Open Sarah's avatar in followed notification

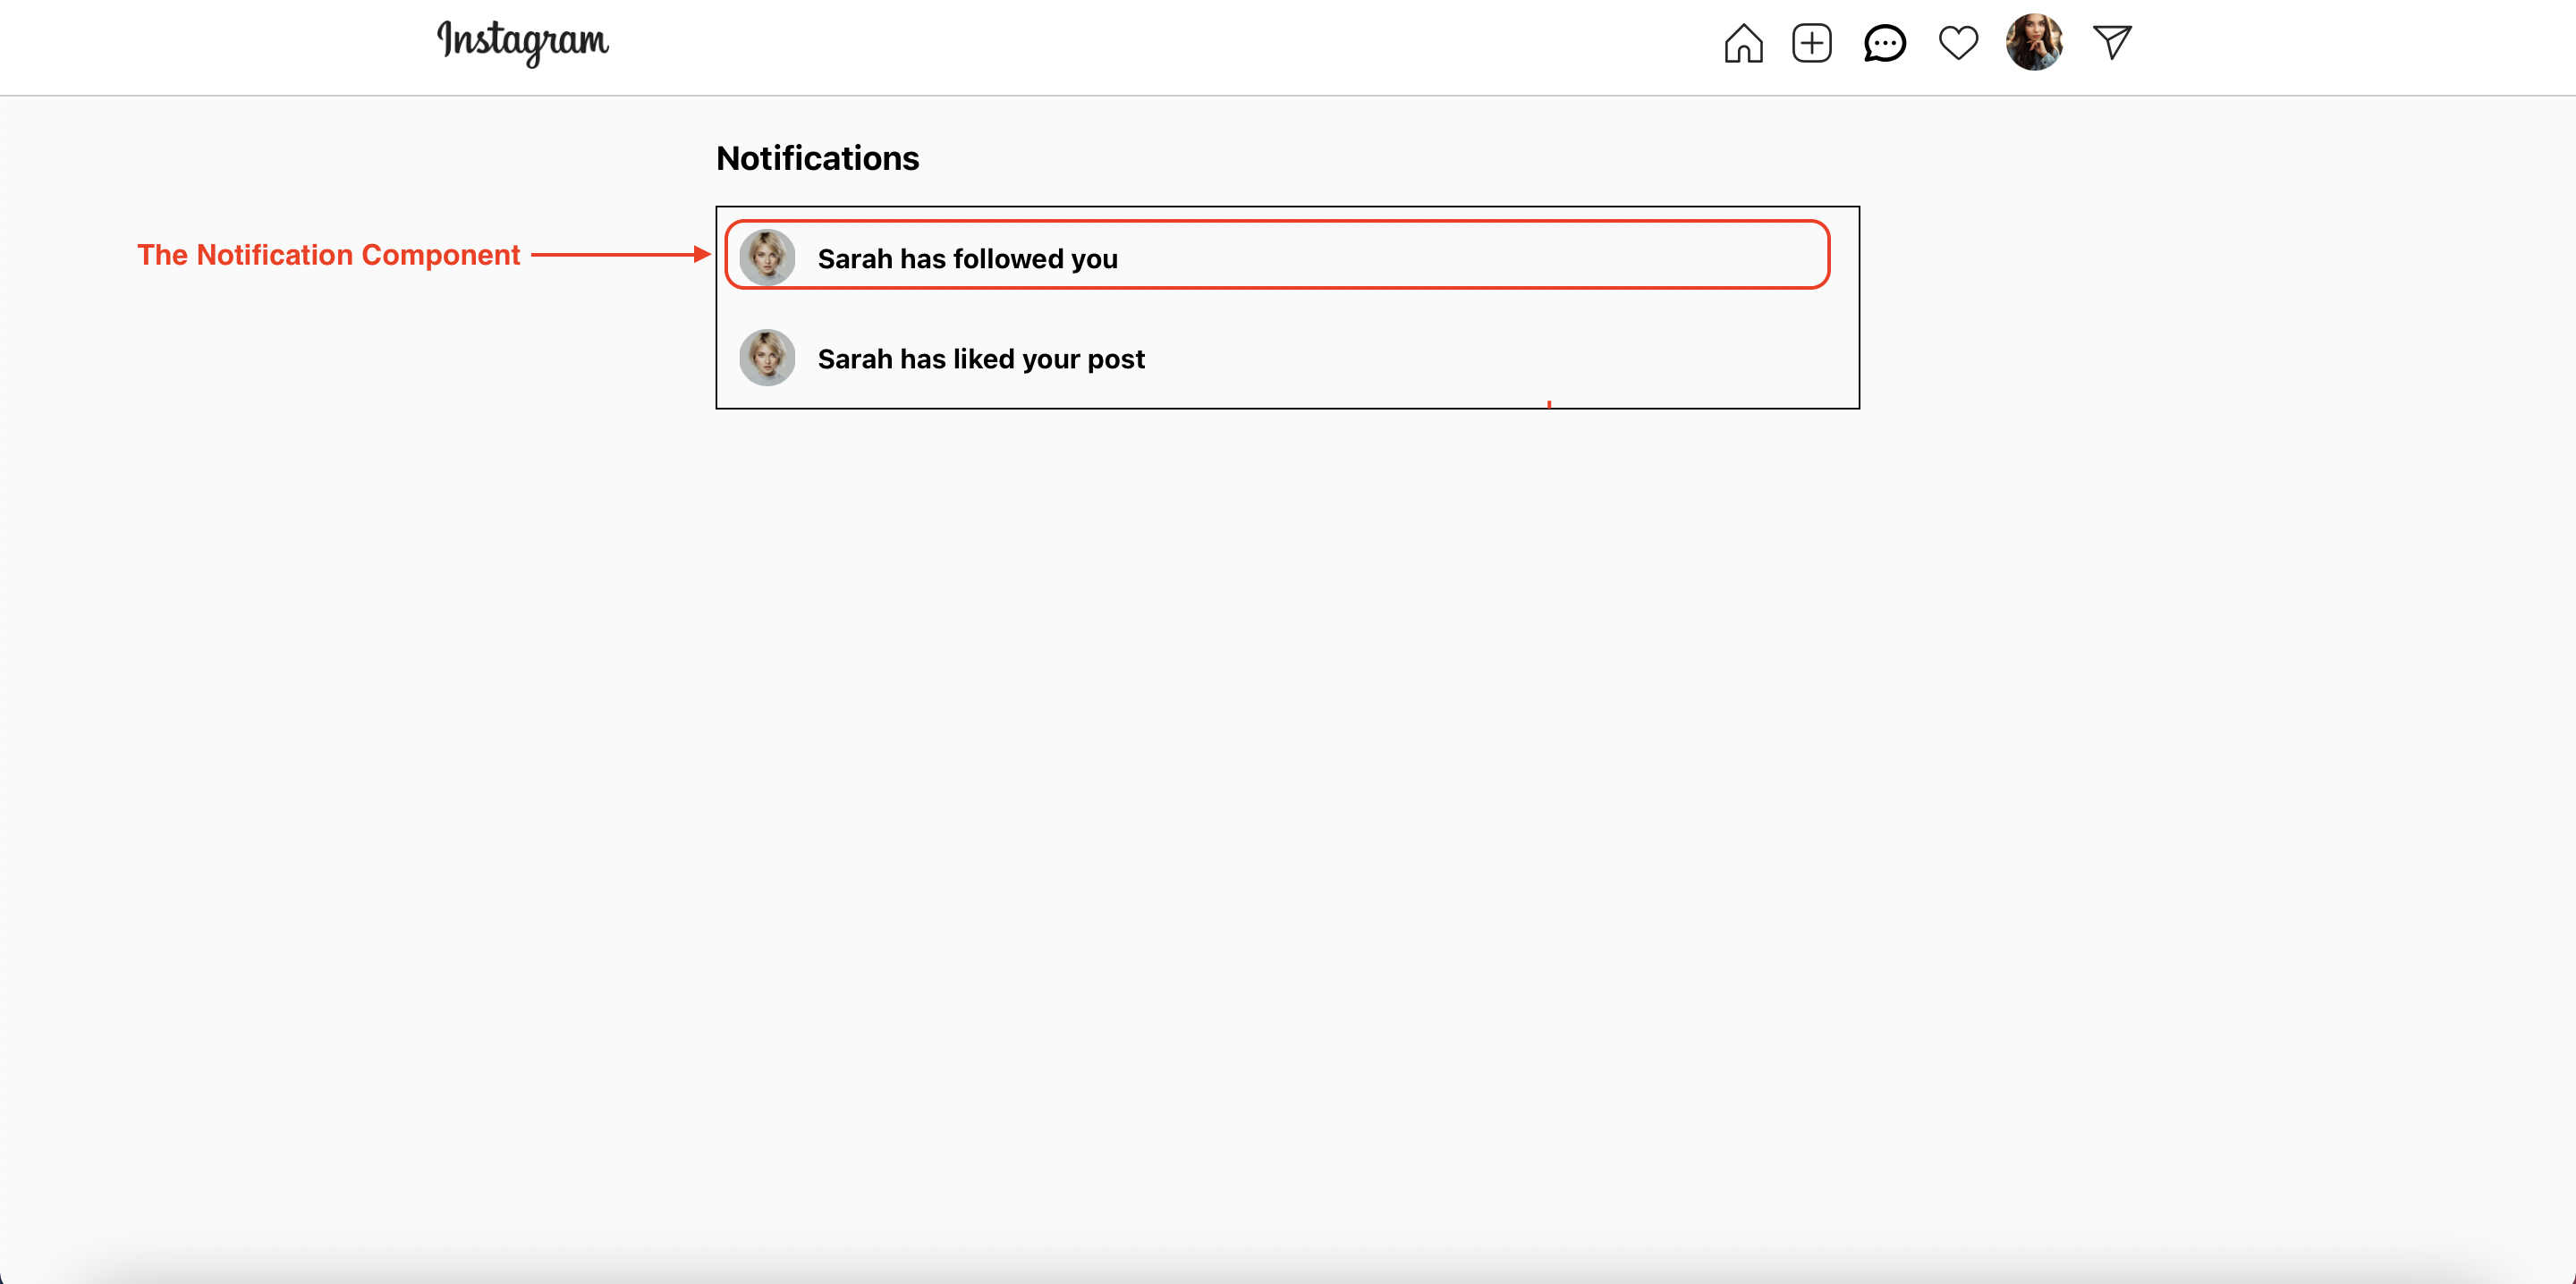coord(767,258)
